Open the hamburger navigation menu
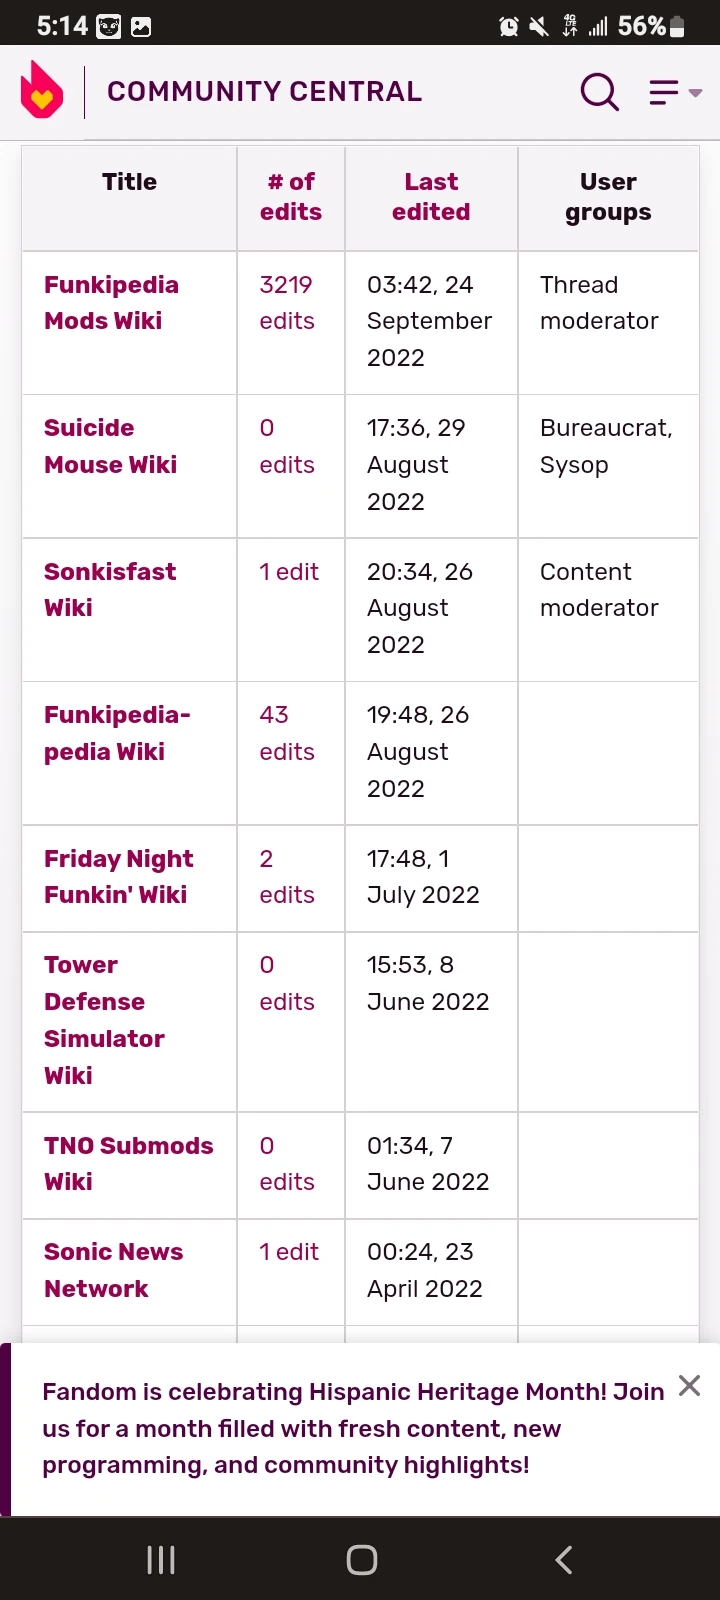This screenshot has height=1600, width=720. [661, 92]
